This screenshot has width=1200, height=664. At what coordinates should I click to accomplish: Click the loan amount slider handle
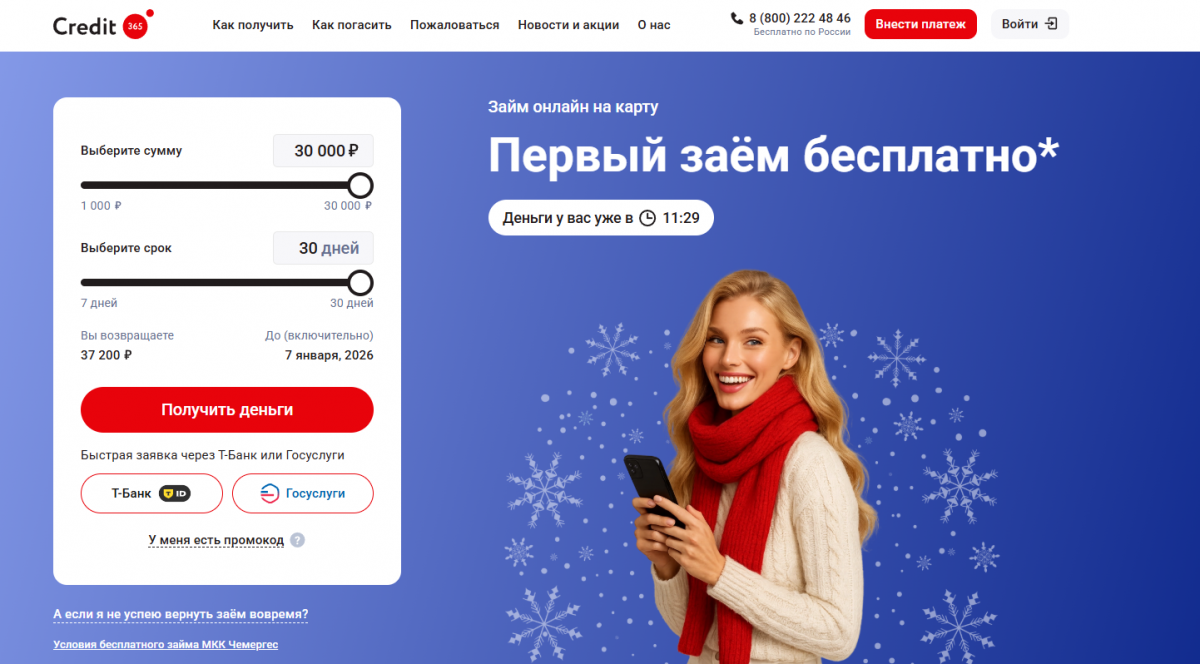(360, 185)
